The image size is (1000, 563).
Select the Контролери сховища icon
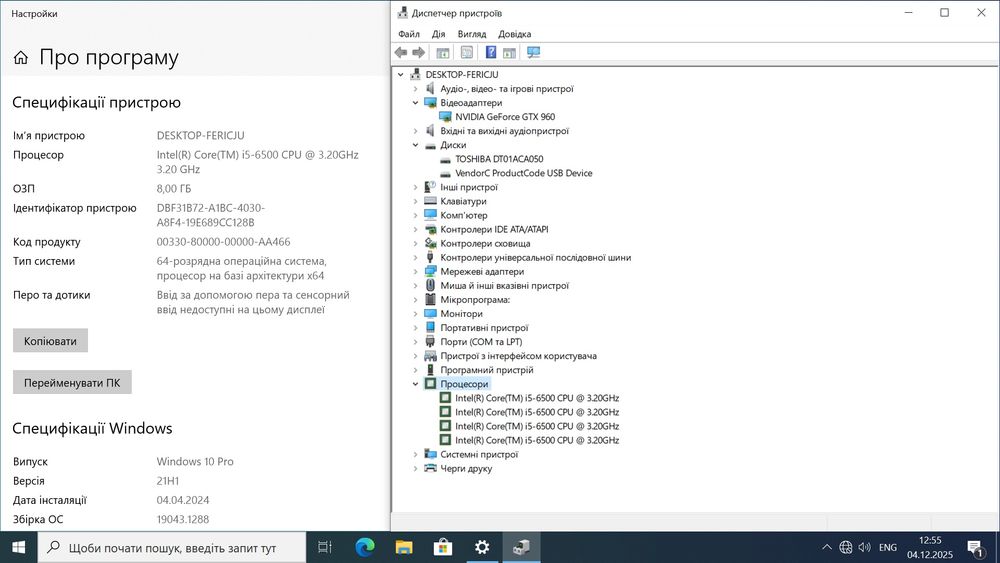click(430, 243)
